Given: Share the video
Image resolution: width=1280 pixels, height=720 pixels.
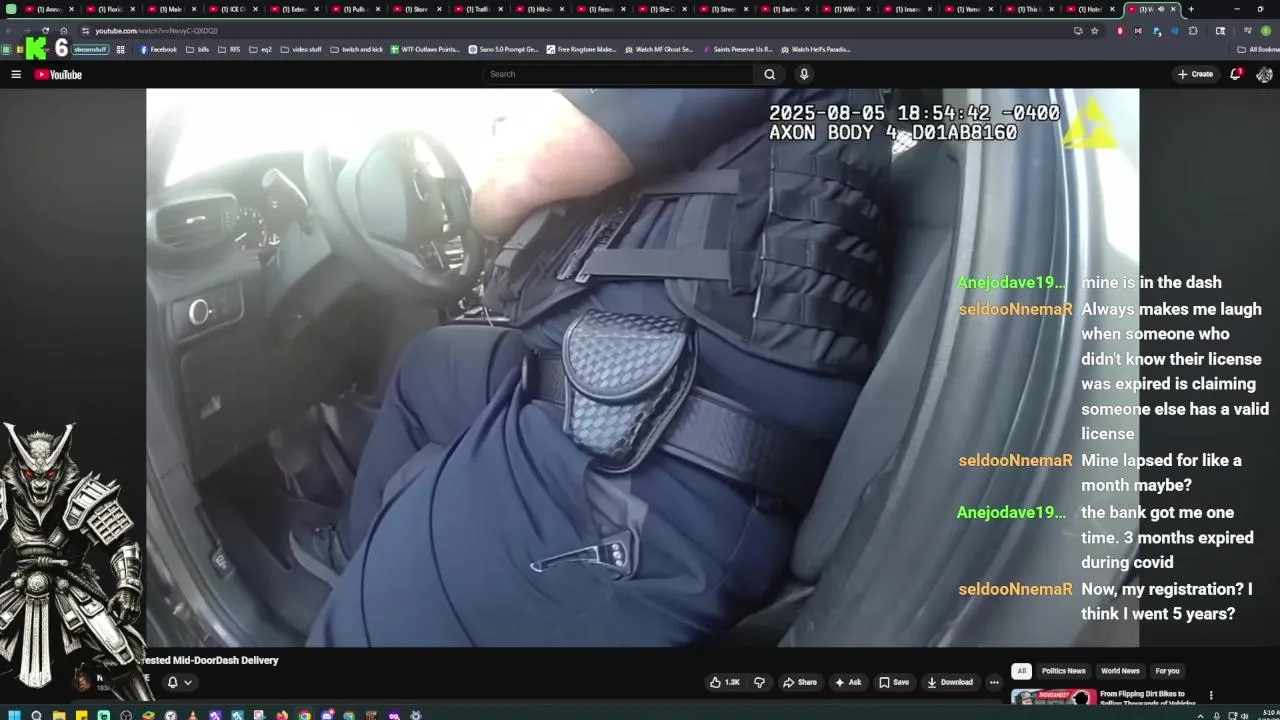Looking at the screenshot, I should 800,682.
